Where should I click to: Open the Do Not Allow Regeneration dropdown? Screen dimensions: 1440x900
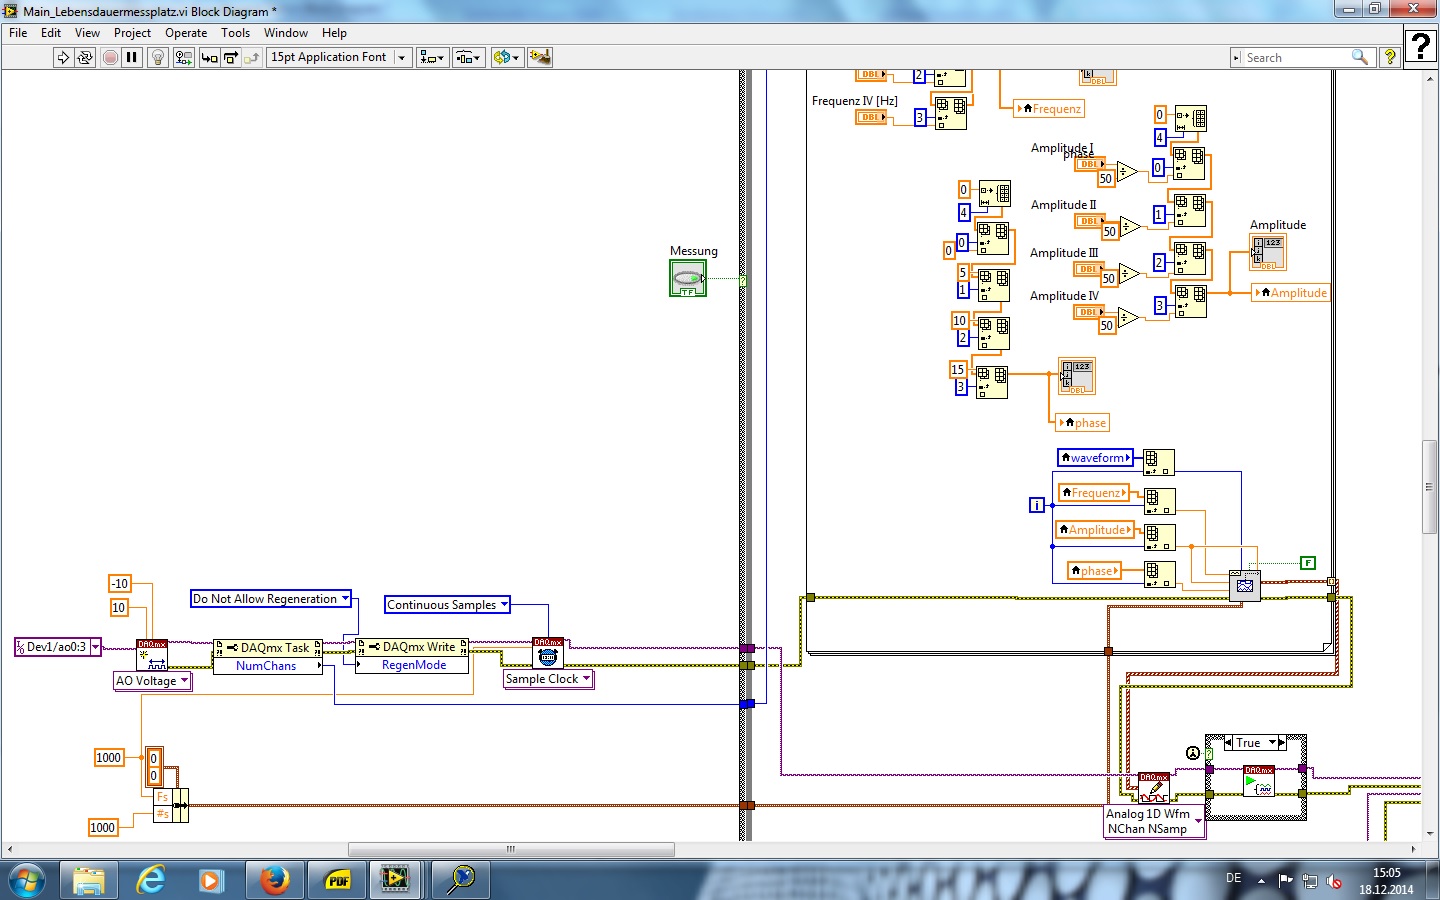(345, 599)
